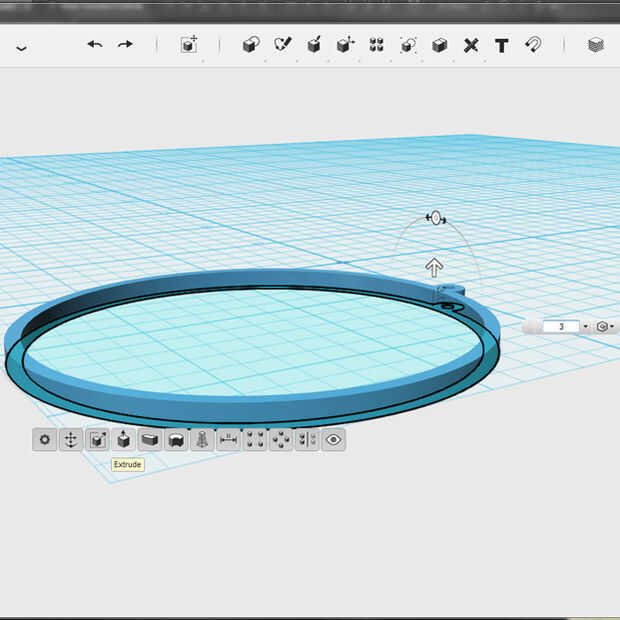Screen dimensions: 620x620
Task: Click the Extrude tool in context toolbar
Action: pos(123,439)
